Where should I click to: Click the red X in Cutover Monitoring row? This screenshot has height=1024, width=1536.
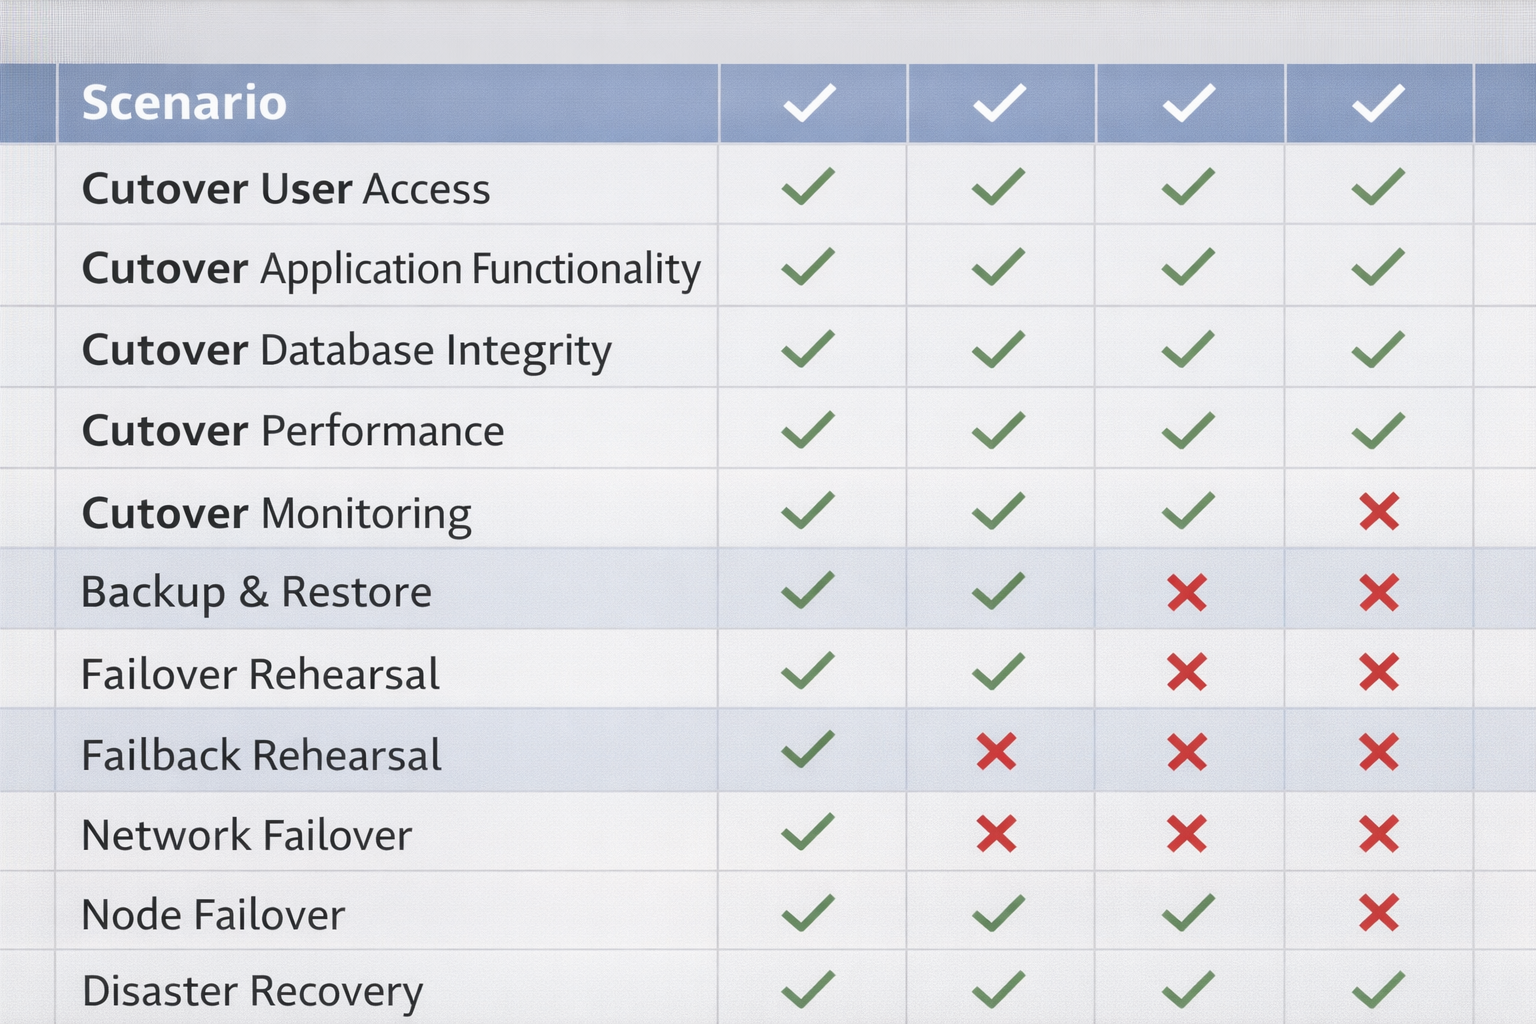coord(1378,512)
